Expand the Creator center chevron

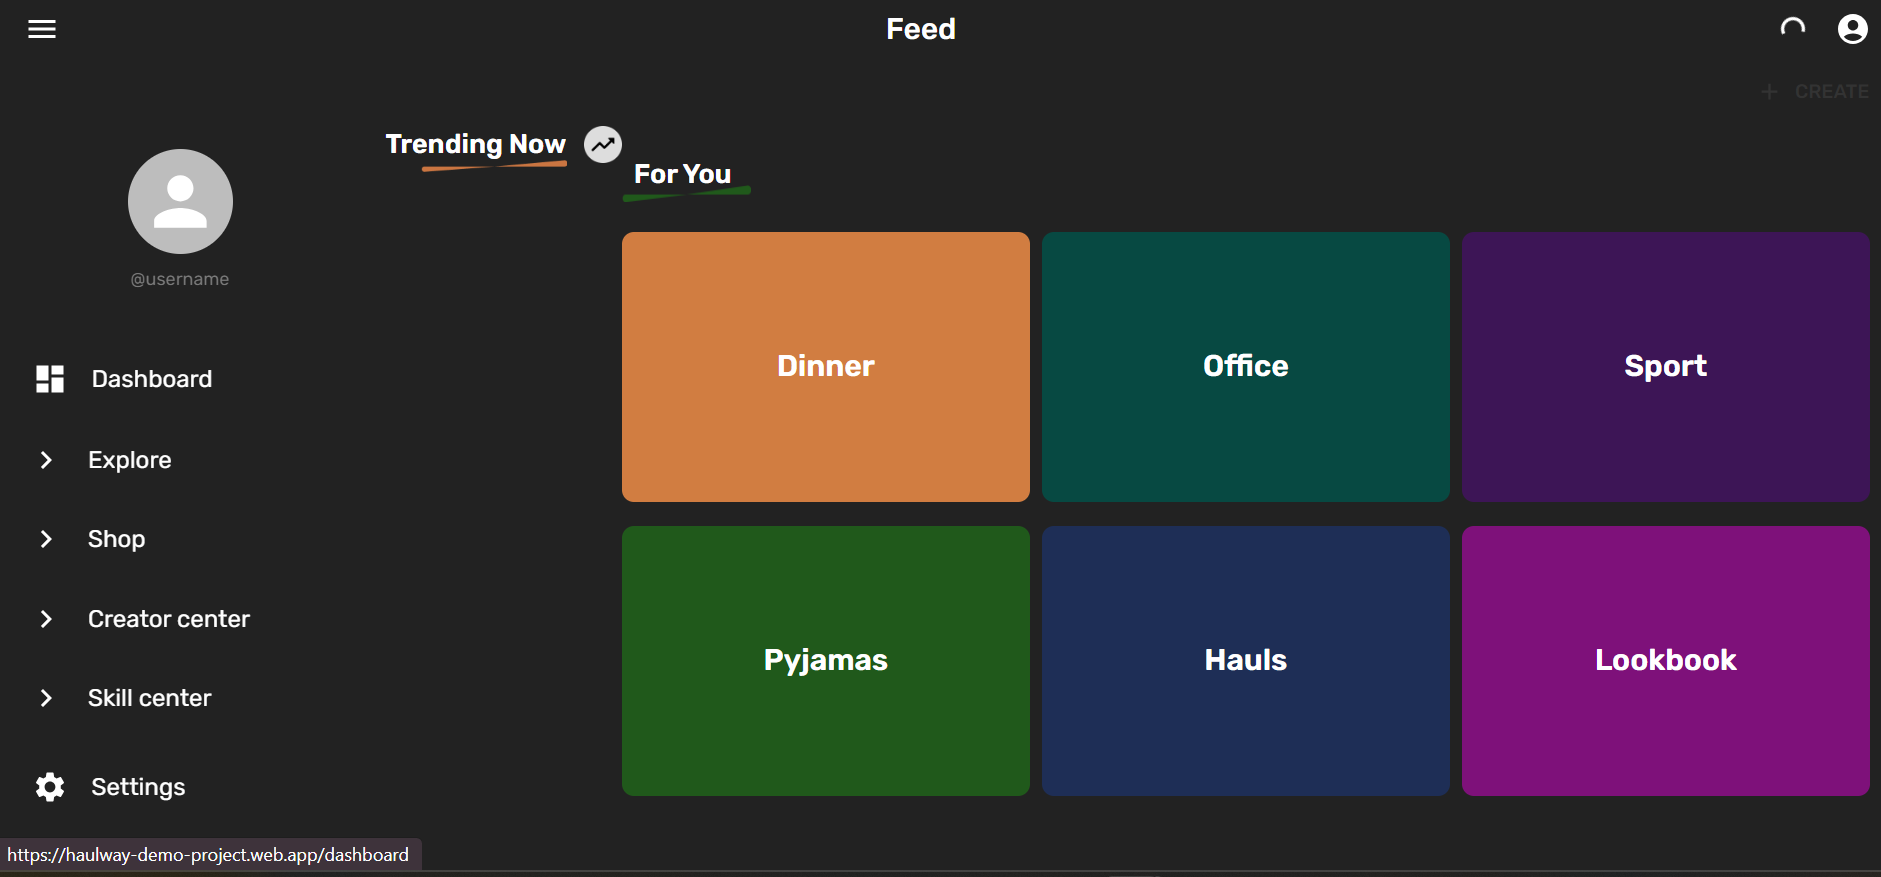coord(46,619)
